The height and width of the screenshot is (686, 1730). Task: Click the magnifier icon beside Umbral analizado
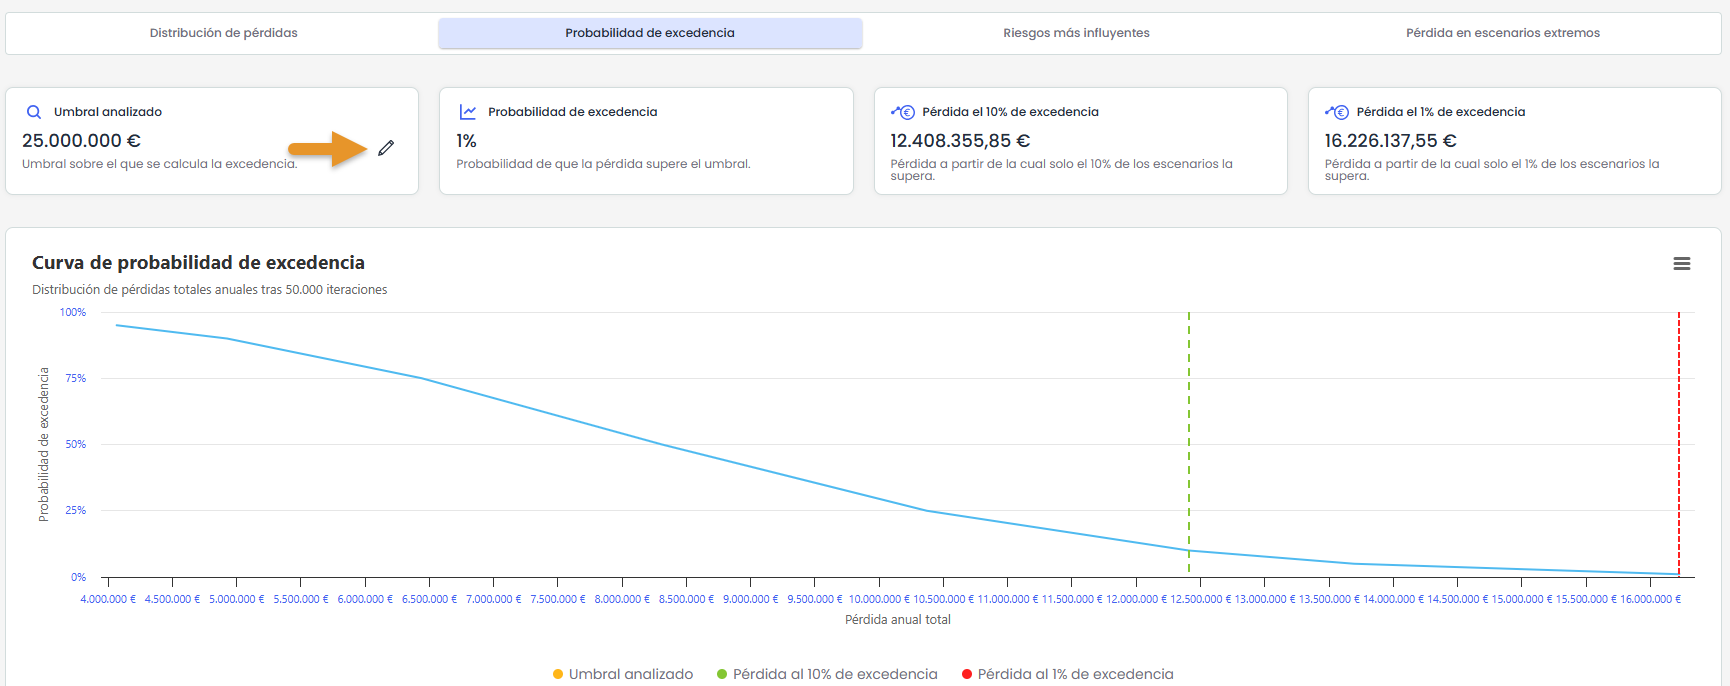coord(34,112)
